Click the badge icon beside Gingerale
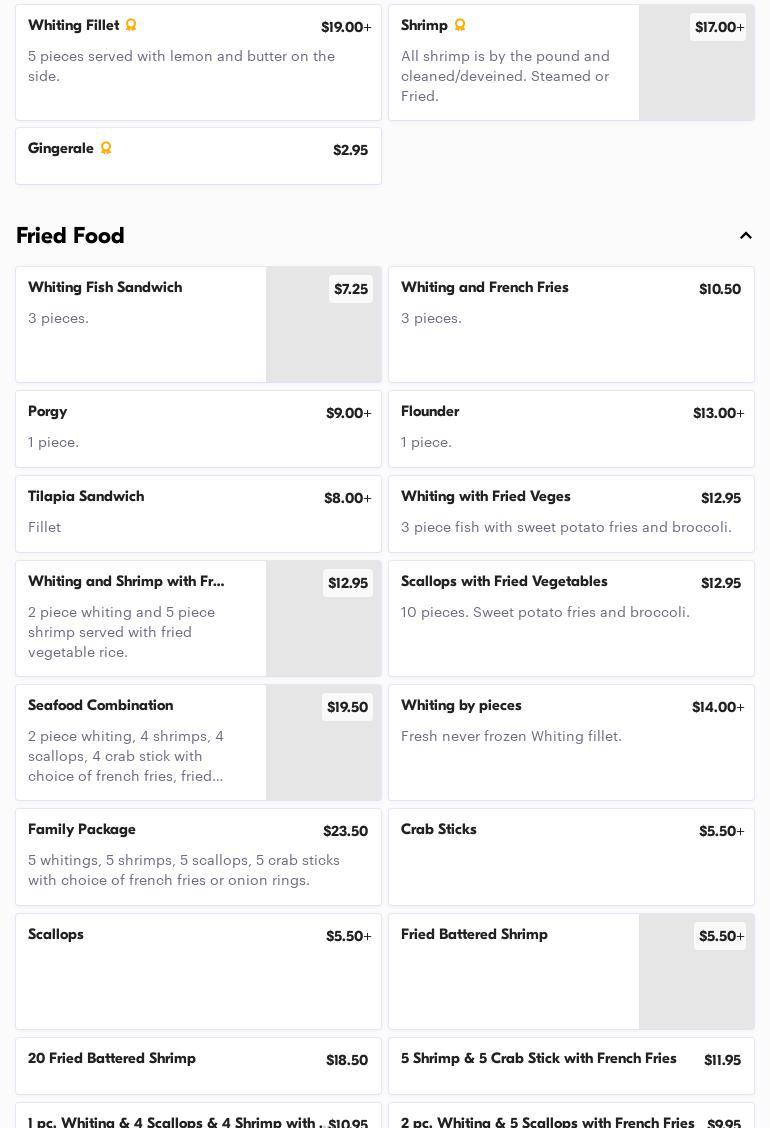This screenshot has height=1128, width=770. (x=106, y=148)
